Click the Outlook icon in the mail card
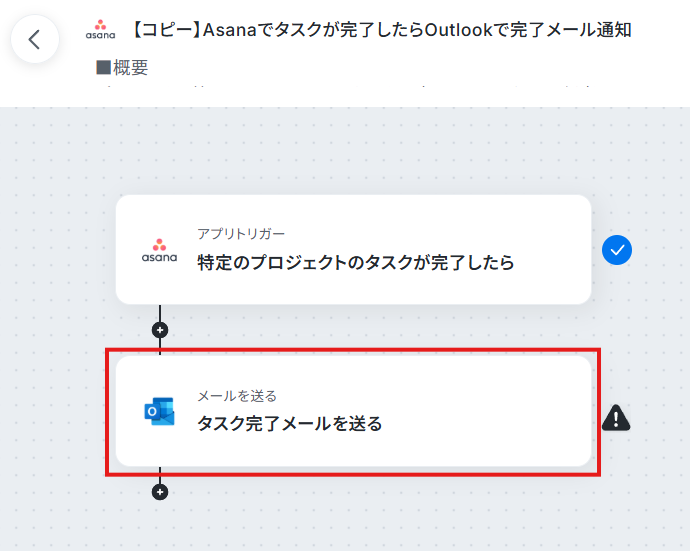This screenshot has width=690, height=551. coord(159,411)
